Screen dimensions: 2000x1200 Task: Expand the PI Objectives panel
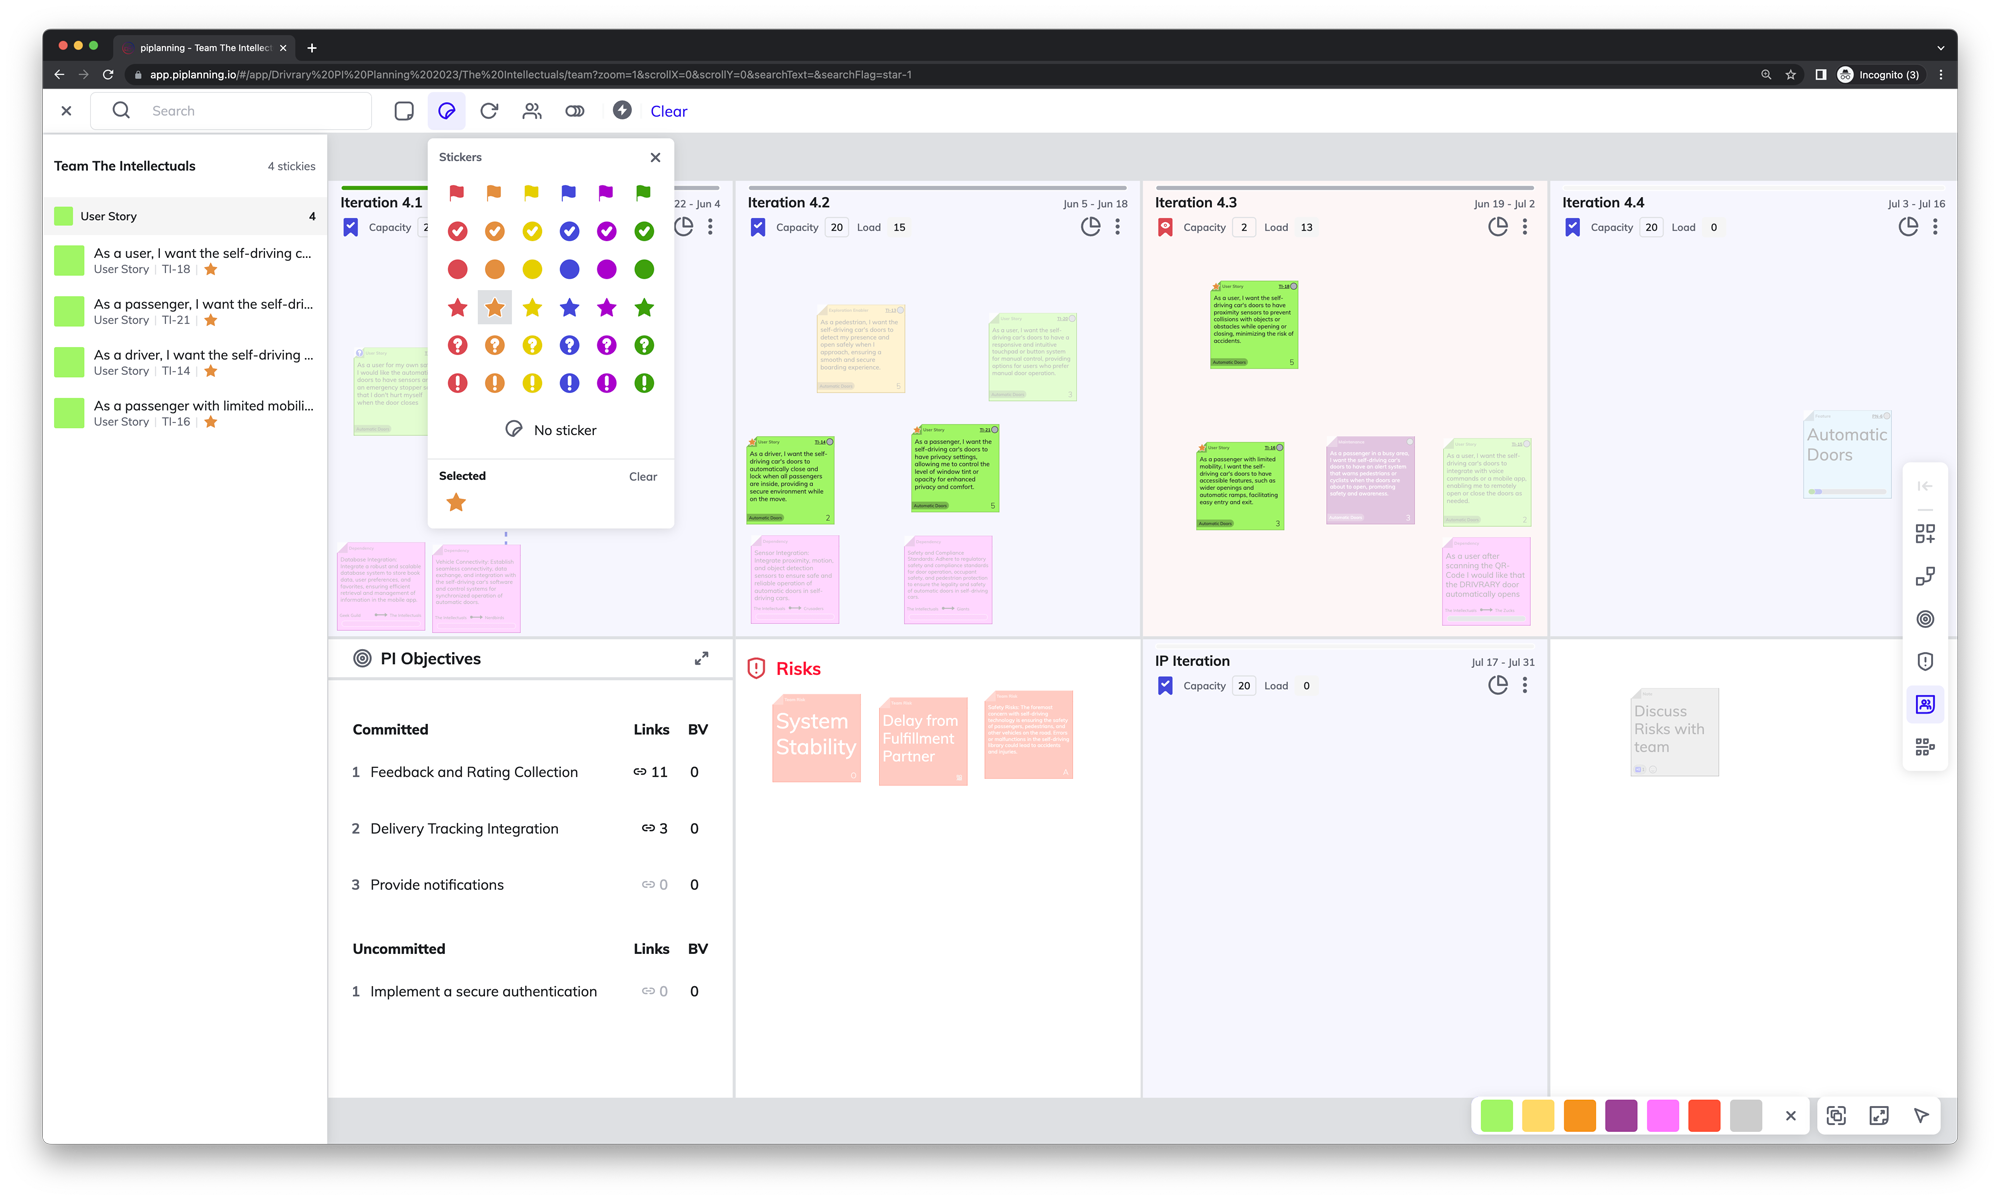pos(702,658)
